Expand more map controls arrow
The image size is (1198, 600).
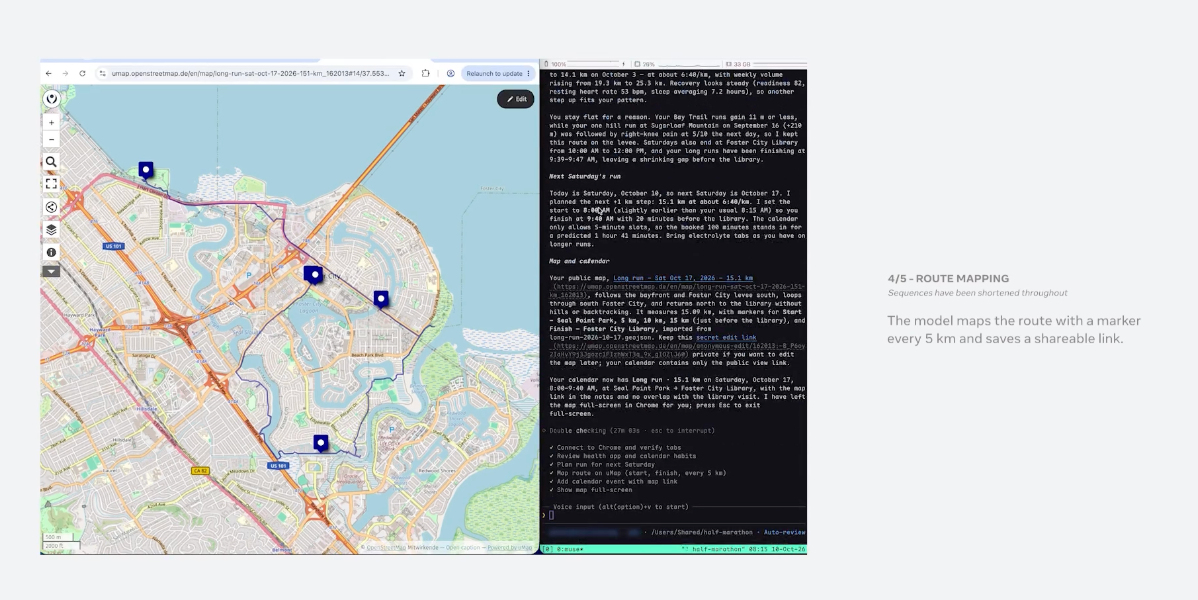pyautogui.click(x=51, y=271)
